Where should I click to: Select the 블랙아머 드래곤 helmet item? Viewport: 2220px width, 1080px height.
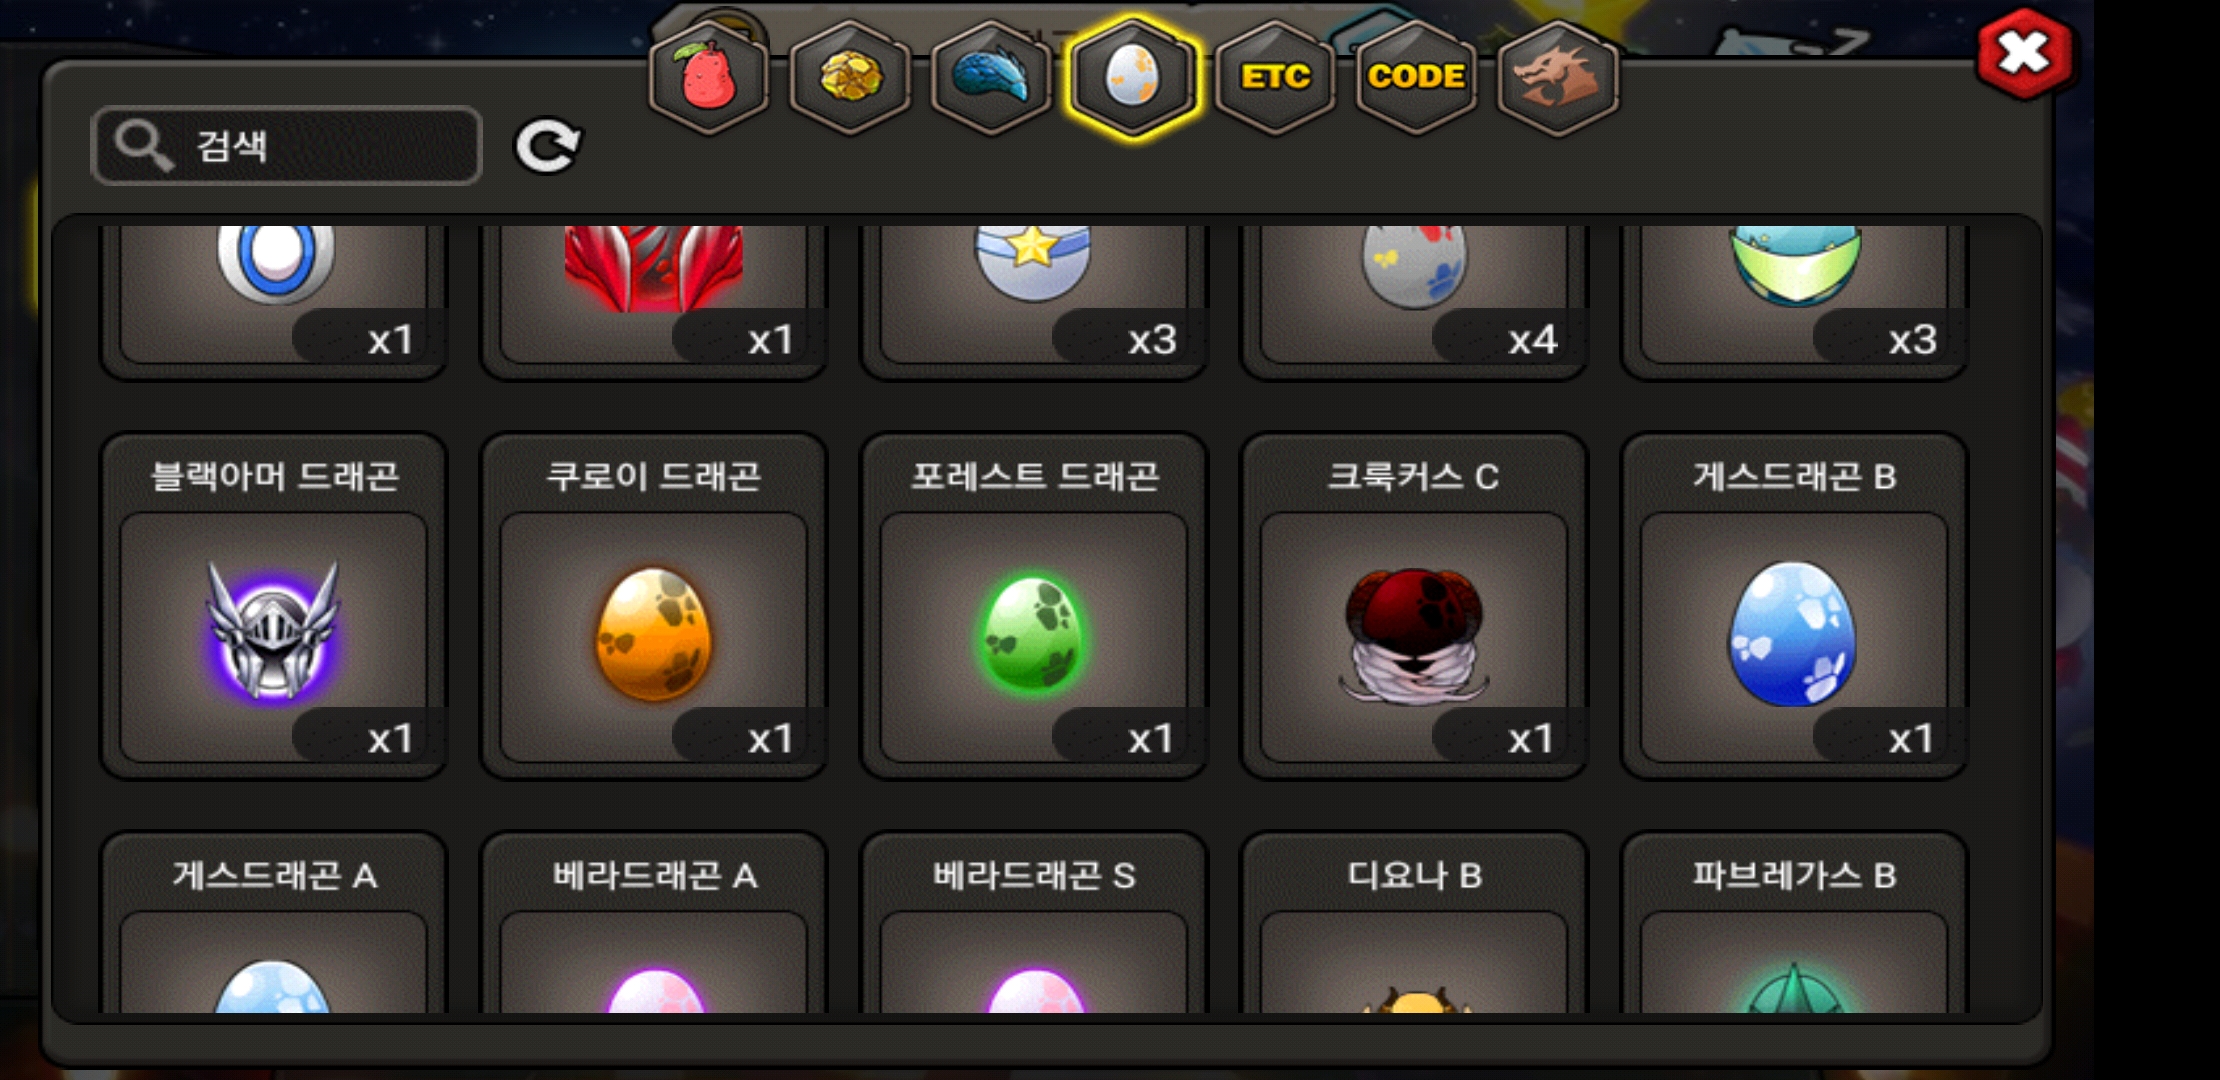[273, 606]
